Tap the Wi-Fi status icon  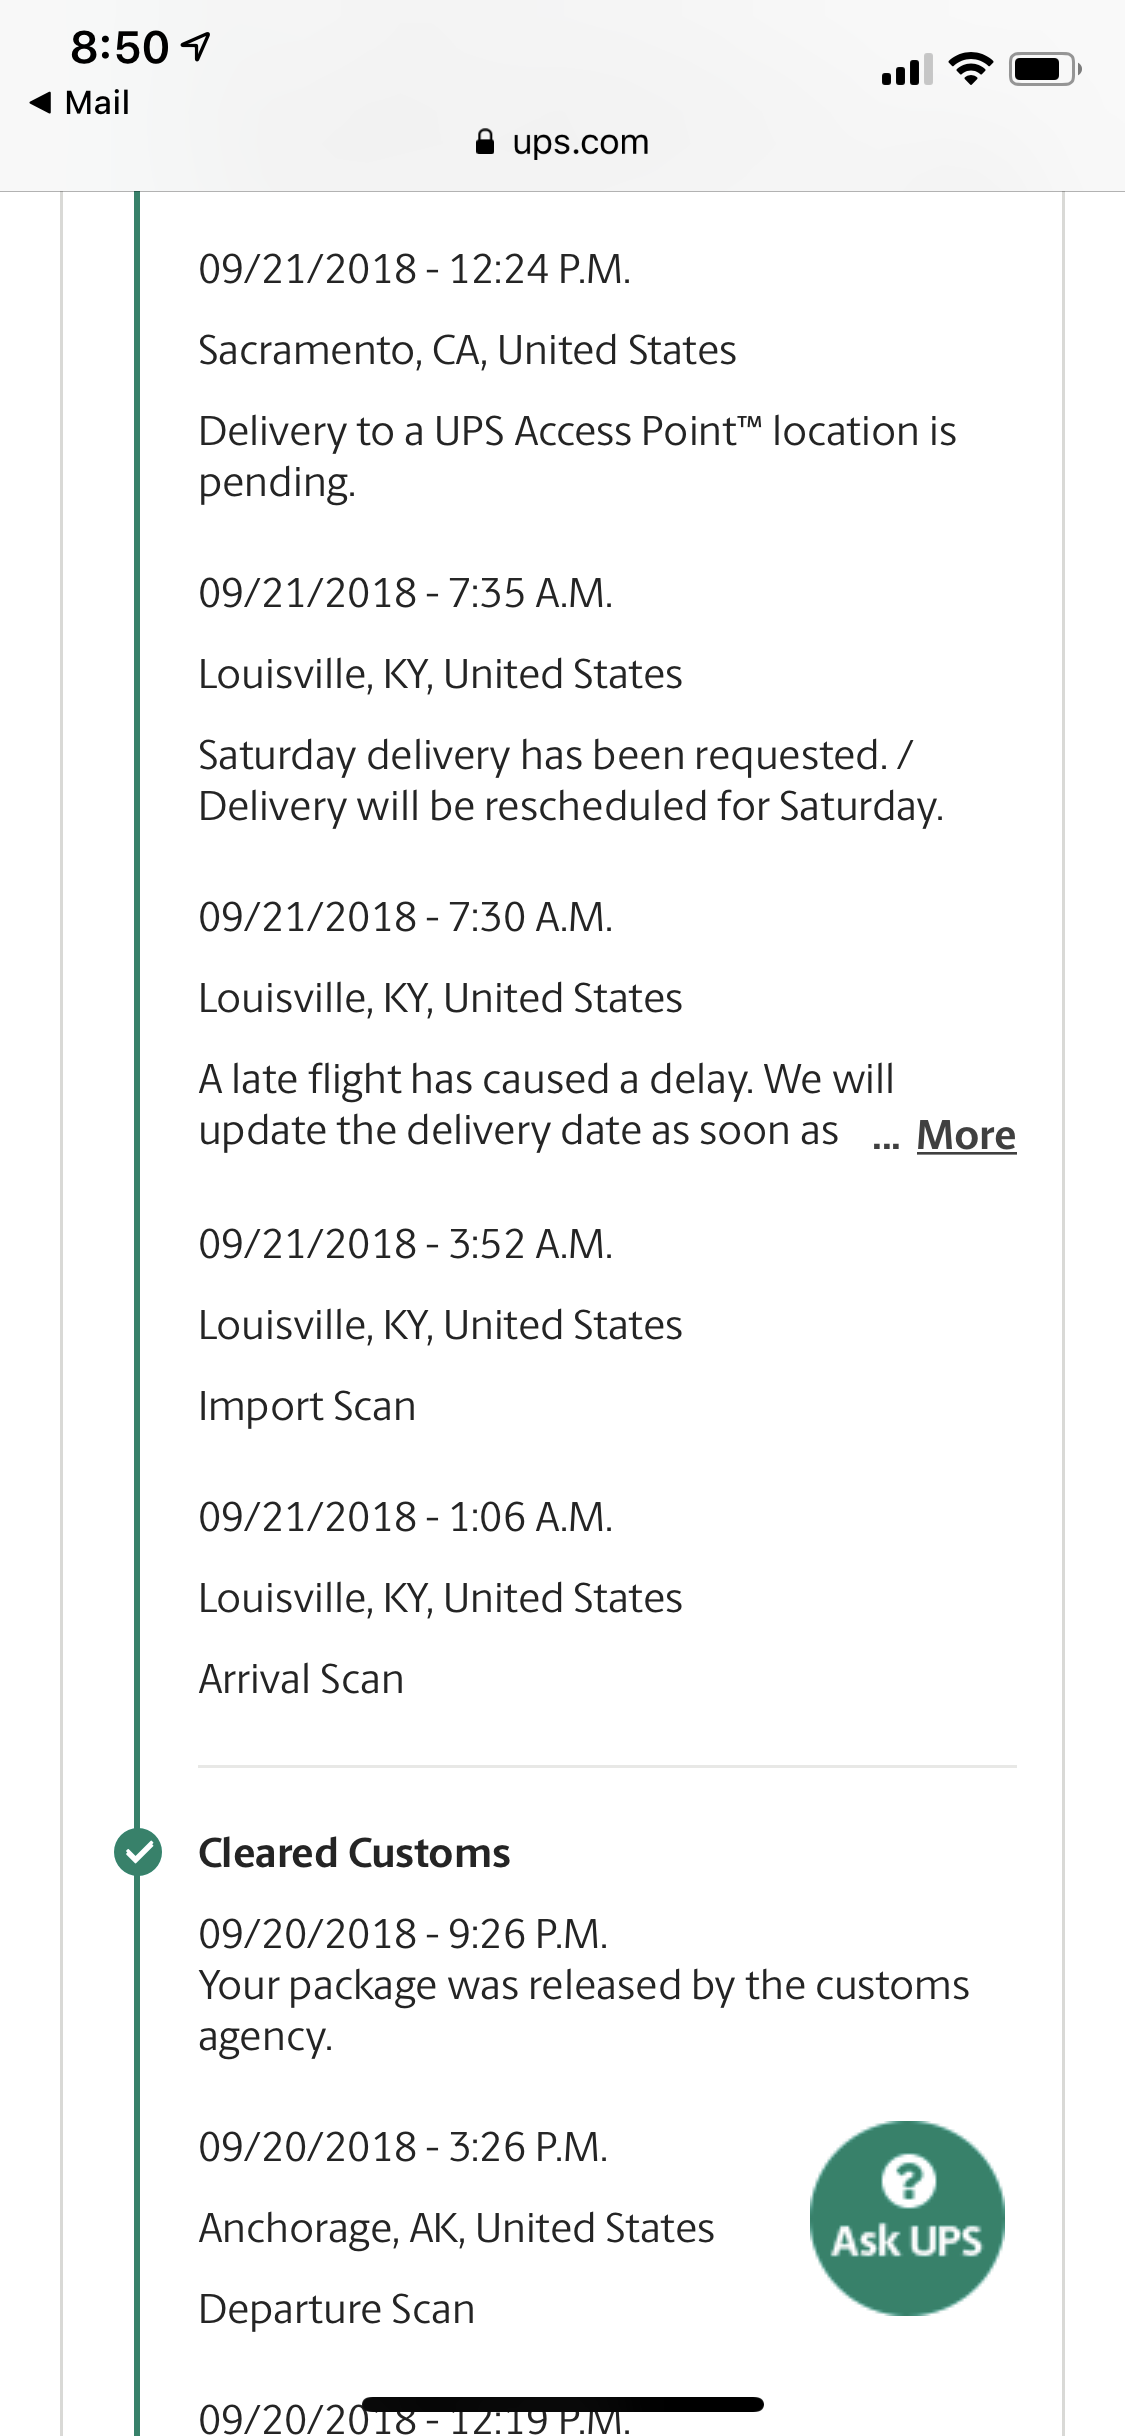coord(970,69)
